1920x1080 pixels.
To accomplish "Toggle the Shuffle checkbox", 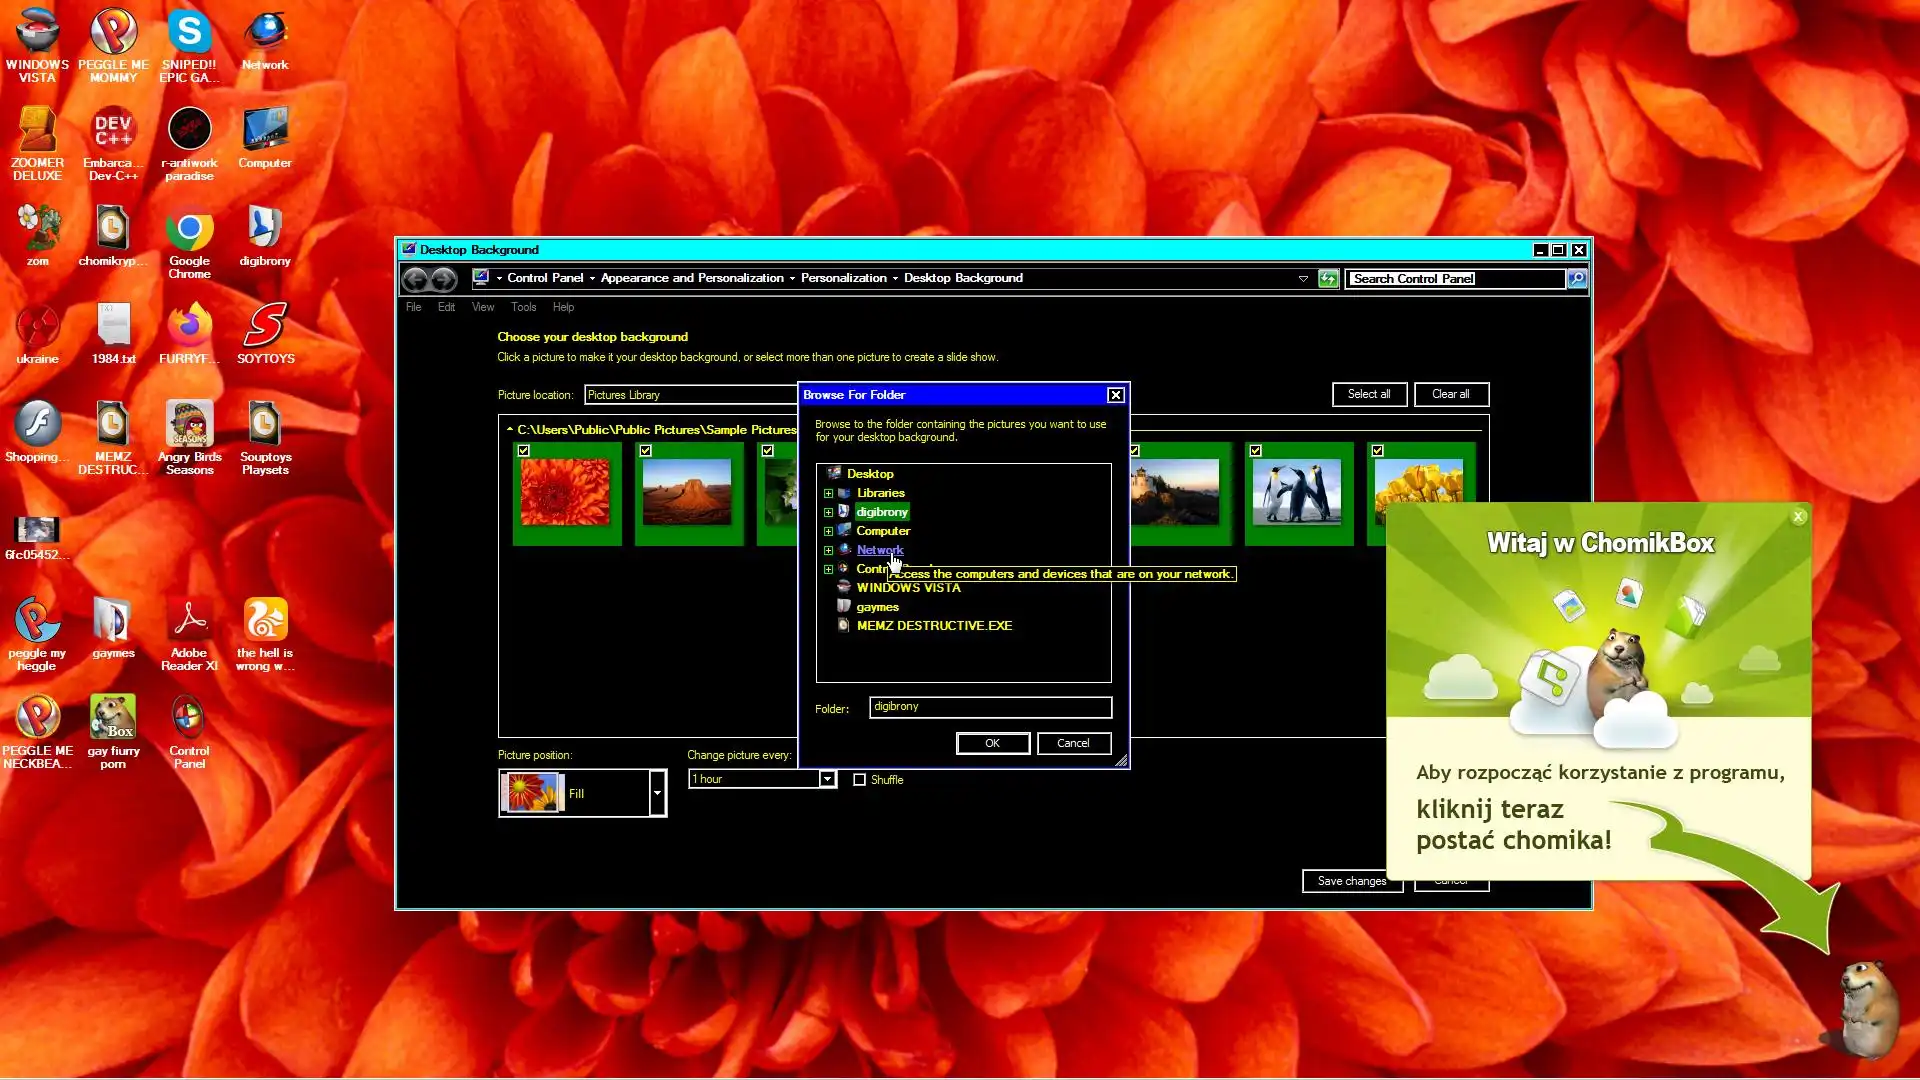I will tap(859, 780).
